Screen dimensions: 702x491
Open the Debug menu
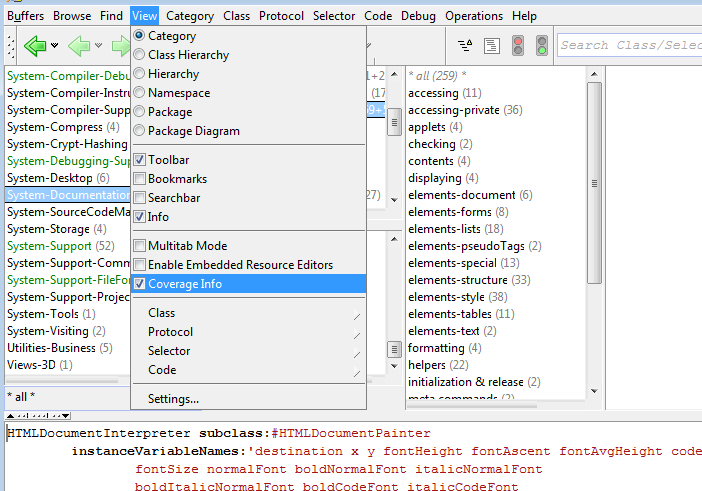[x=418, y=16]
